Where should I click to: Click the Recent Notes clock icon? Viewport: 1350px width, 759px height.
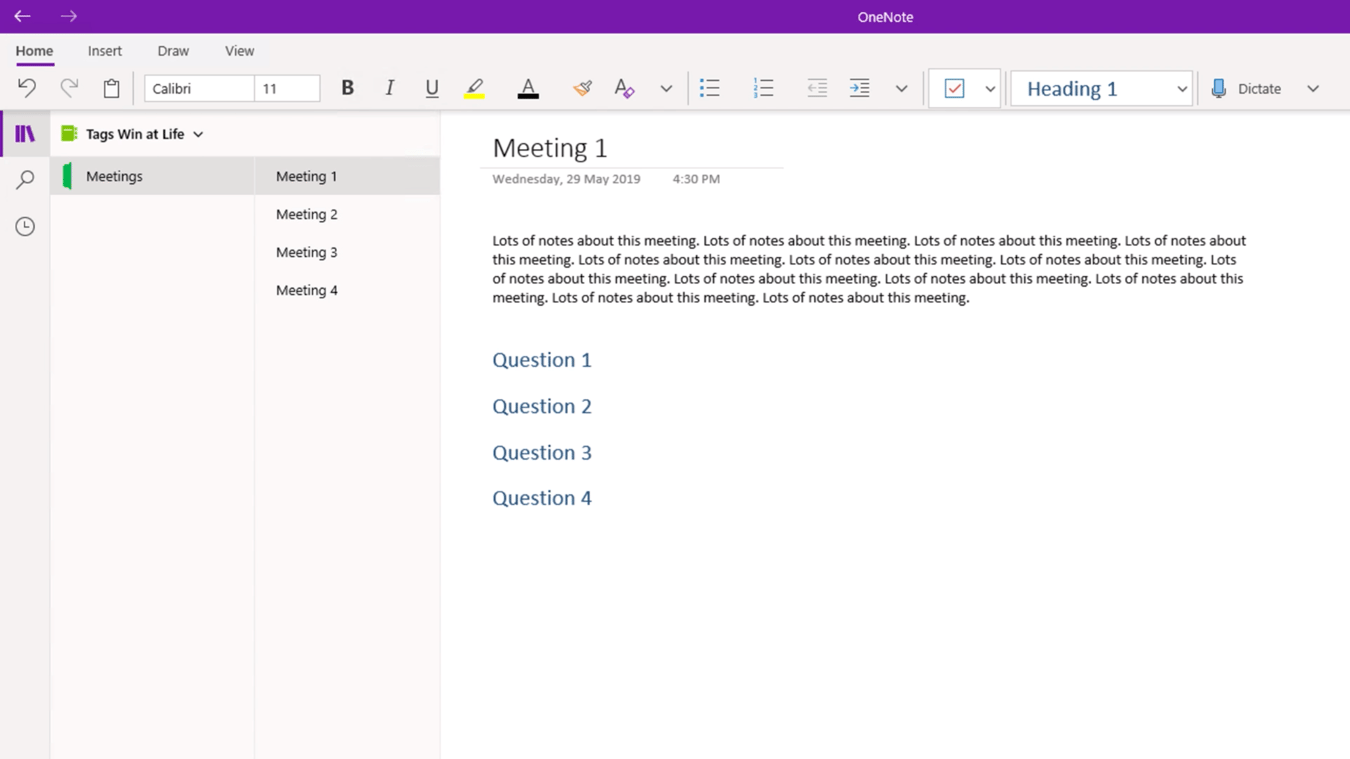click(25, 226)
